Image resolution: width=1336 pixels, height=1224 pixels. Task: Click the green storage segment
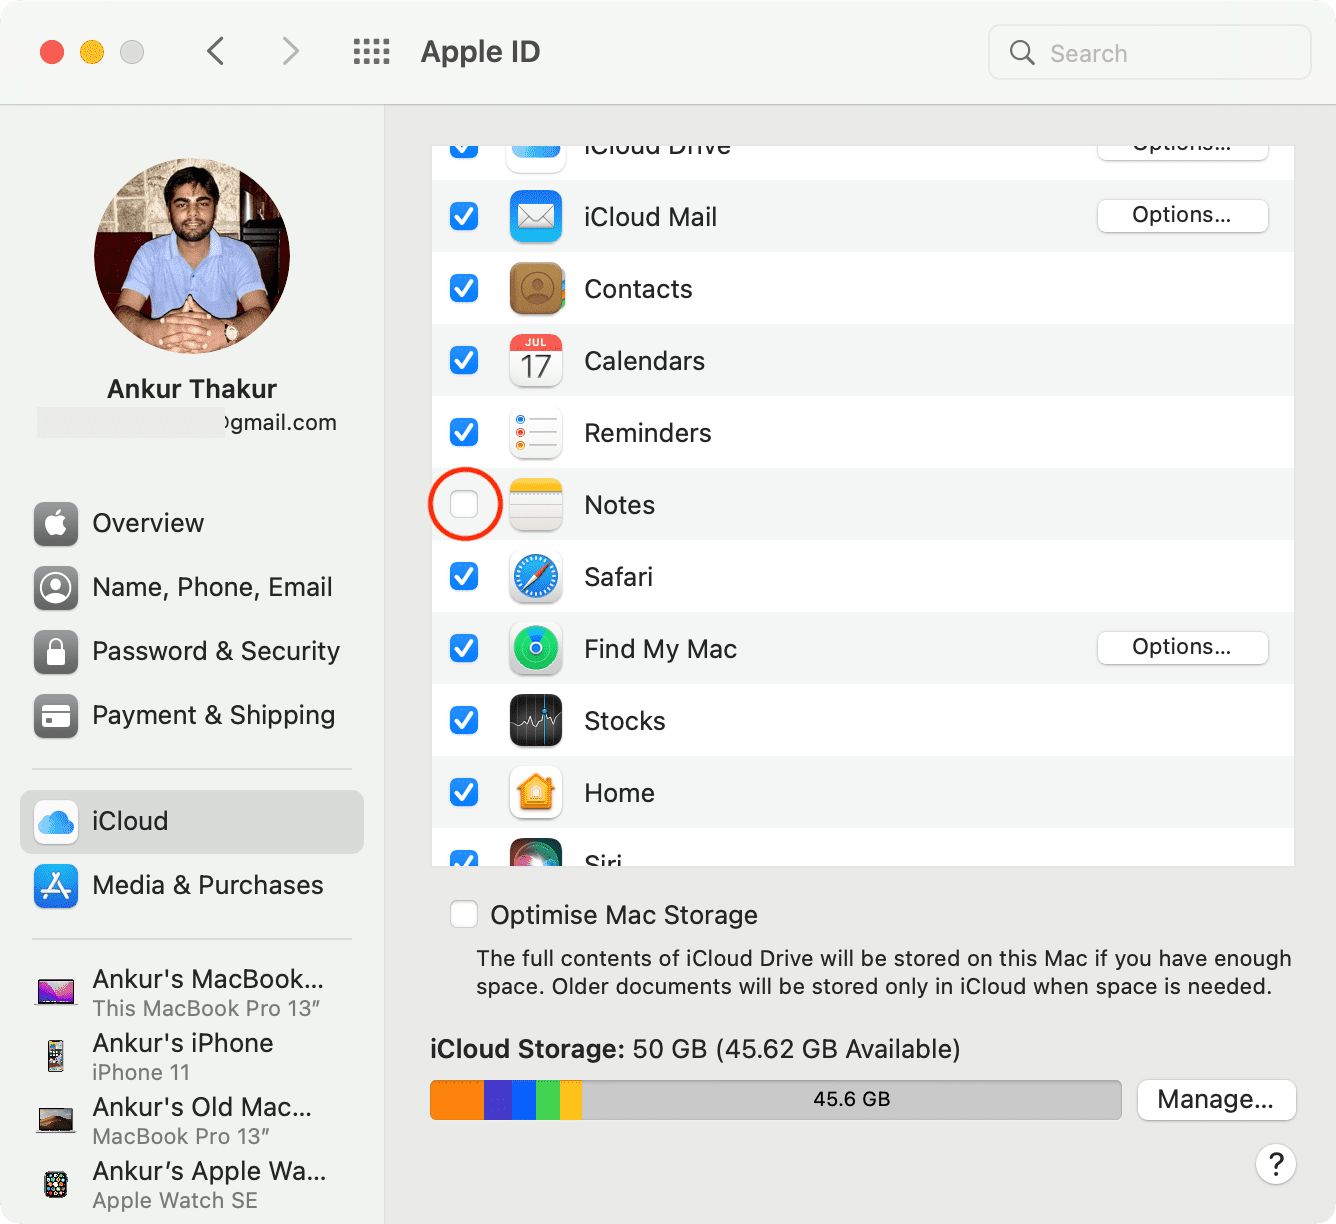[548, 1099]
